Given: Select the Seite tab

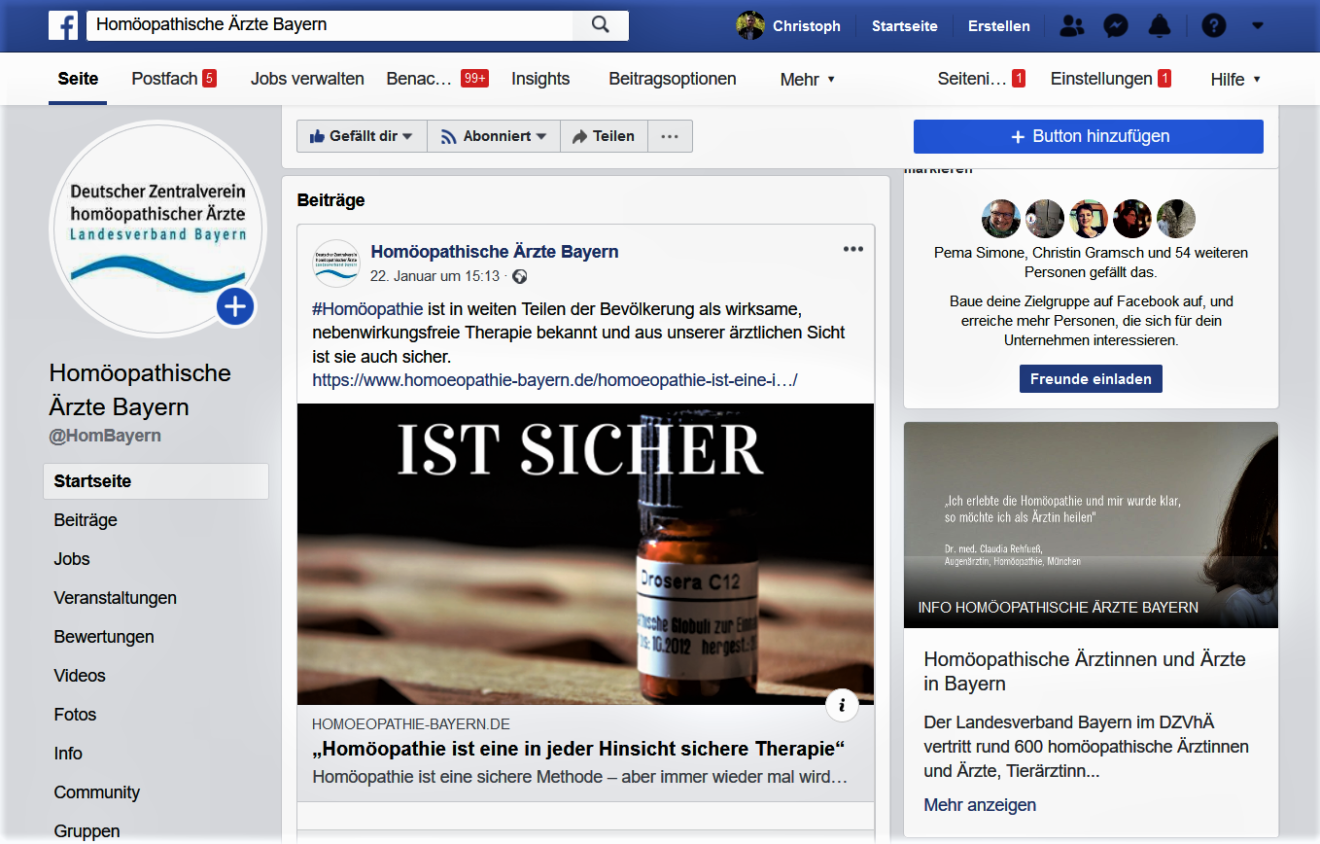Looking at the screenshot, I should pyautogui.click(x=78, y=79).
